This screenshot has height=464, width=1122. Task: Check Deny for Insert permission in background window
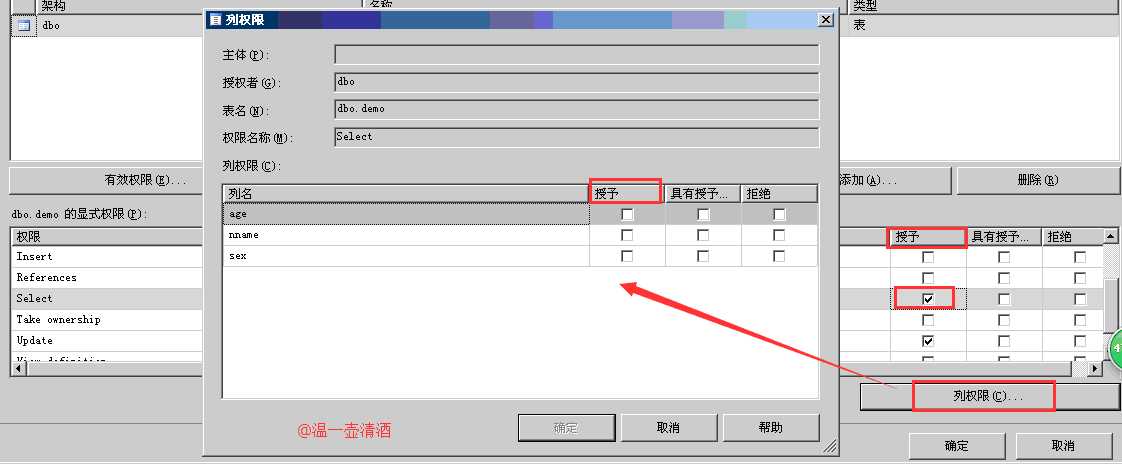pos(1080,257)
